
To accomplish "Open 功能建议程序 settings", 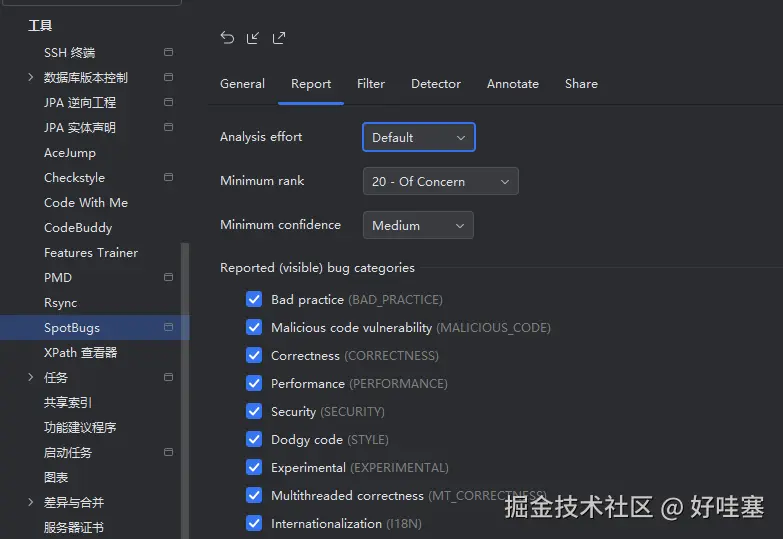I will [80, 427].
